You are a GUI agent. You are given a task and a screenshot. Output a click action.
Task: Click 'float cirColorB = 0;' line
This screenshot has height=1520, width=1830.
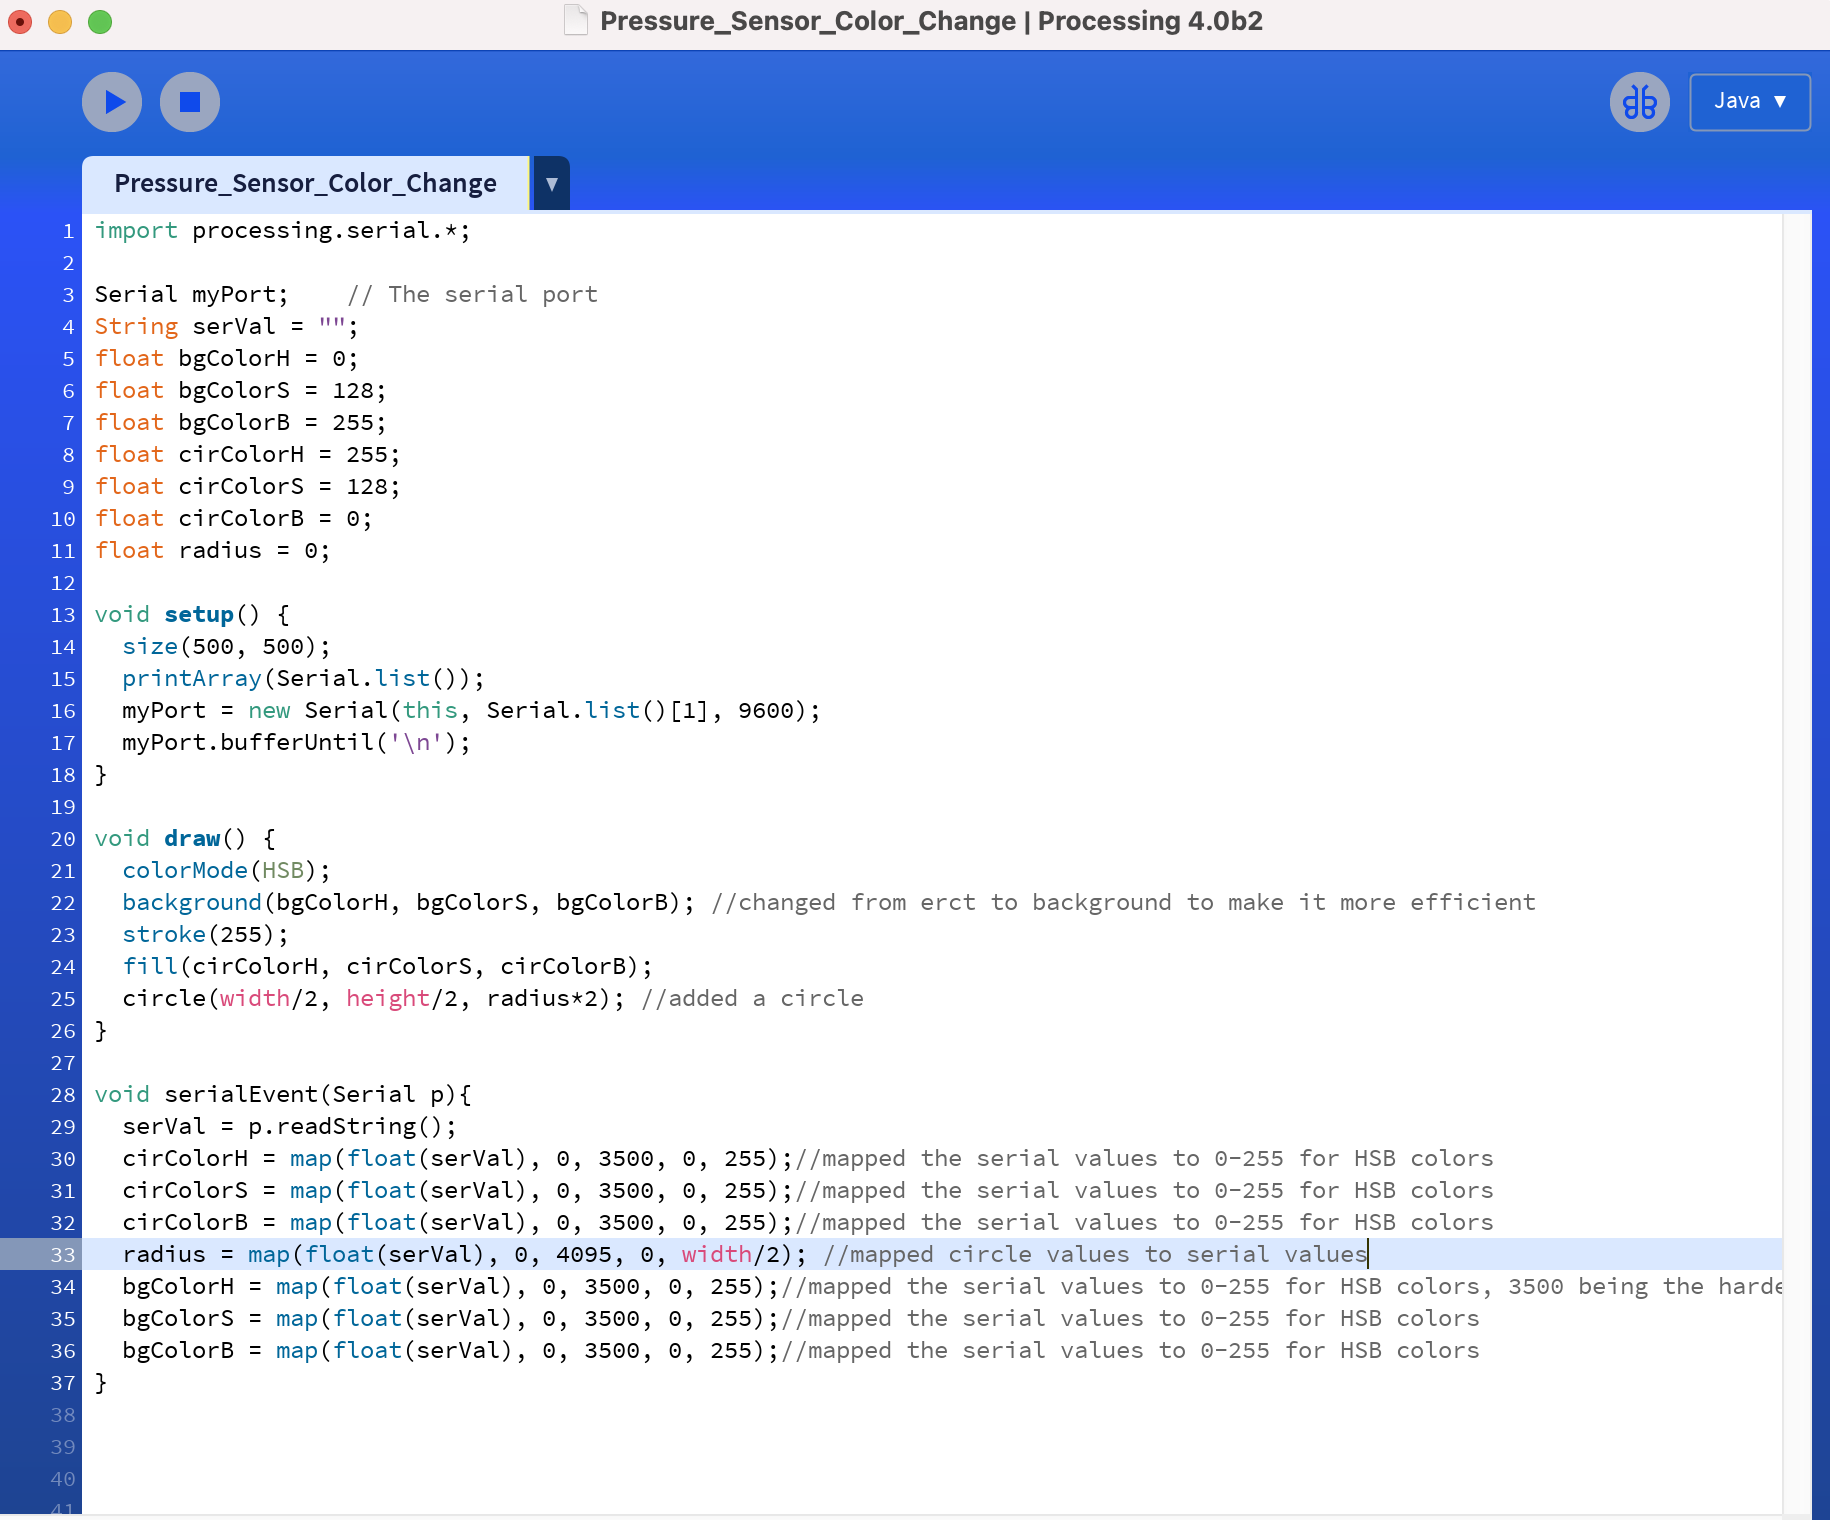click(x=233, y=518)
